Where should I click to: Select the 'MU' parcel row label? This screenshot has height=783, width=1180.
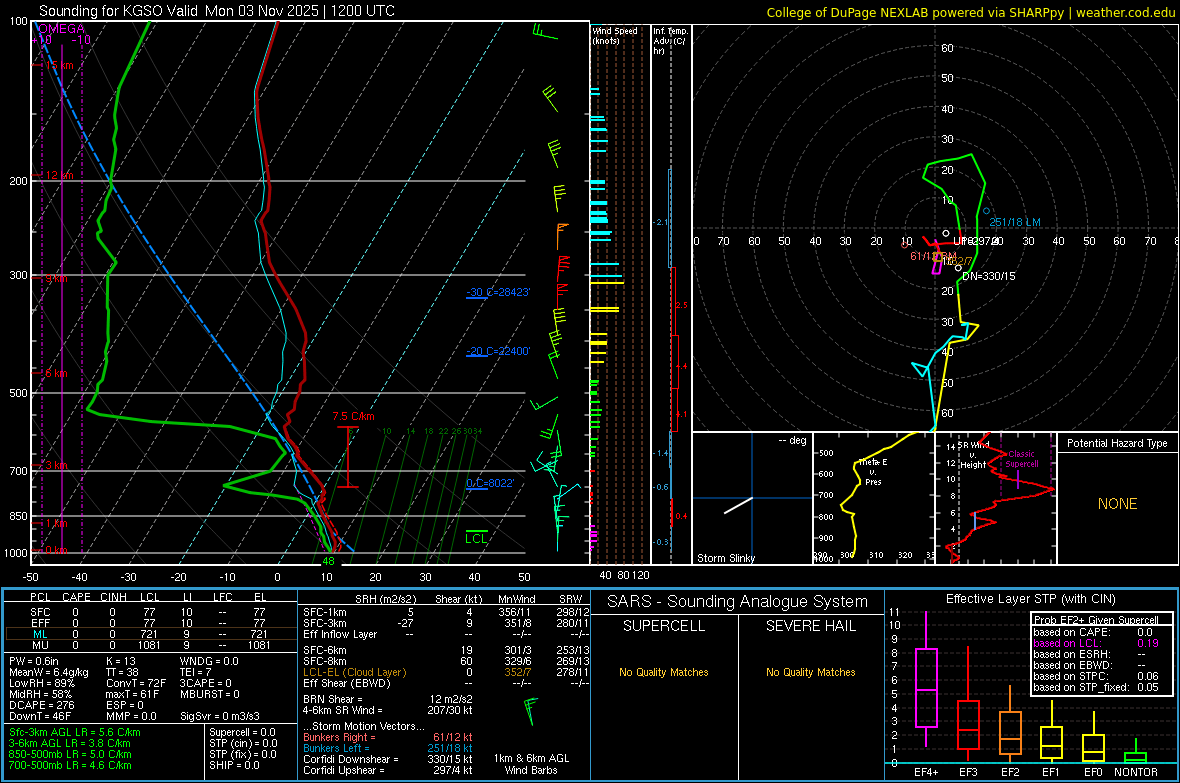40,645
